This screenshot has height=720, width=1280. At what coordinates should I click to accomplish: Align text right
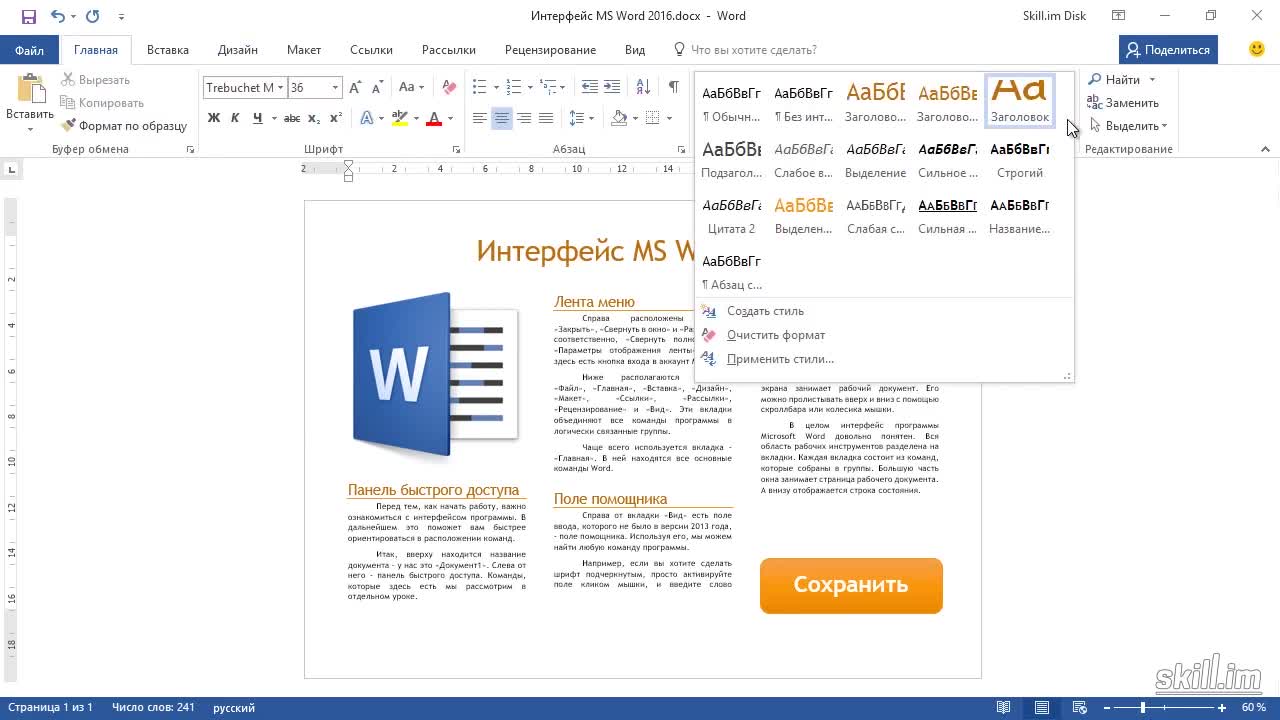524,118
